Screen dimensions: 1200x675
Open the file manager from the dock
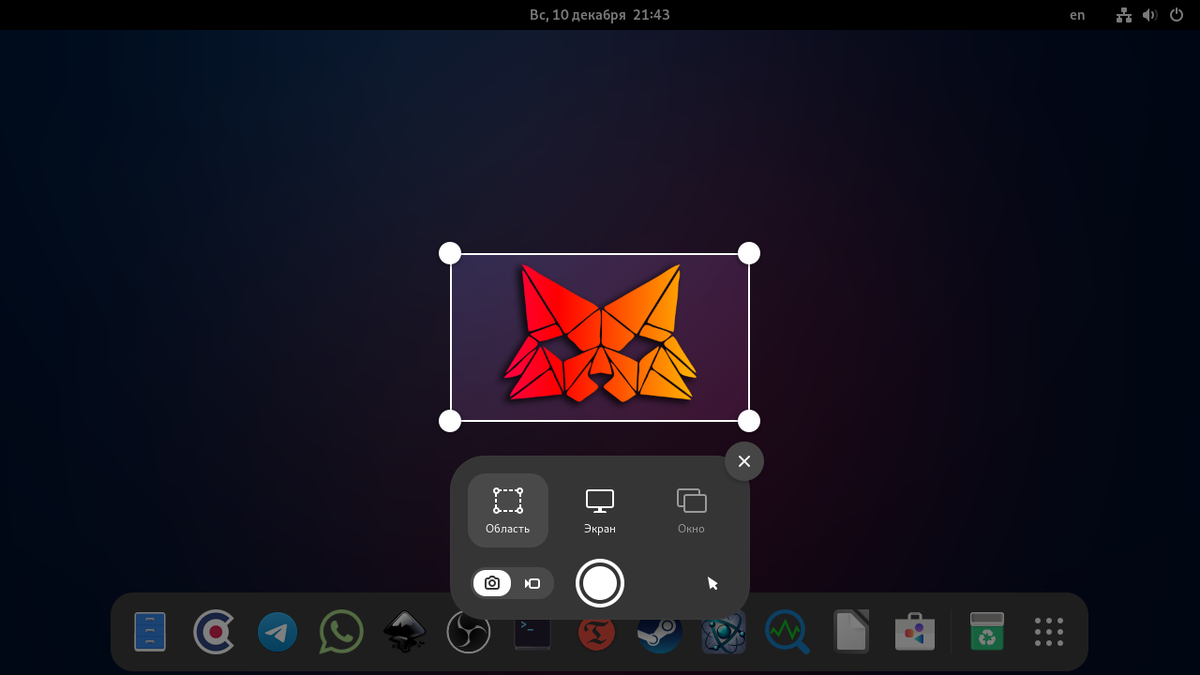(150, 632)
